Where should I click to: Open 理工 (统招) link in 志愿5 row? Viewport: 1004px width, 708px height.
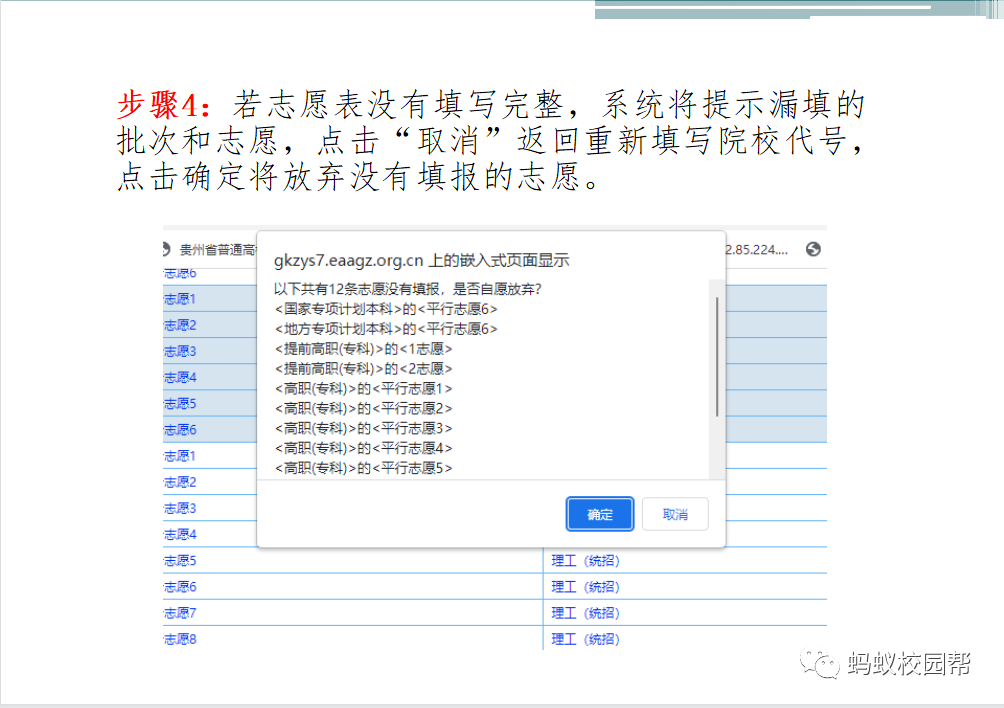585,561
